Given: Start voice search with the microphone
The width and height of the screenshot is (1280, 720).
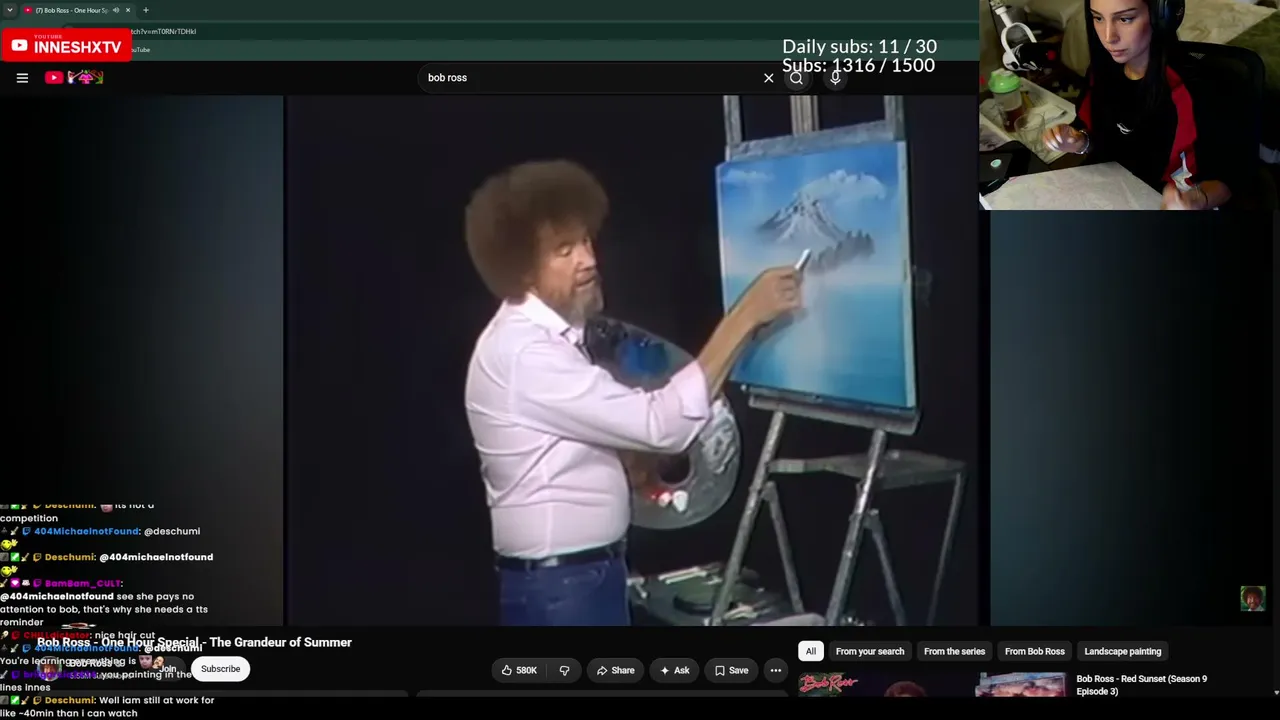Looking at the screenshot, I should coord(835,78).
